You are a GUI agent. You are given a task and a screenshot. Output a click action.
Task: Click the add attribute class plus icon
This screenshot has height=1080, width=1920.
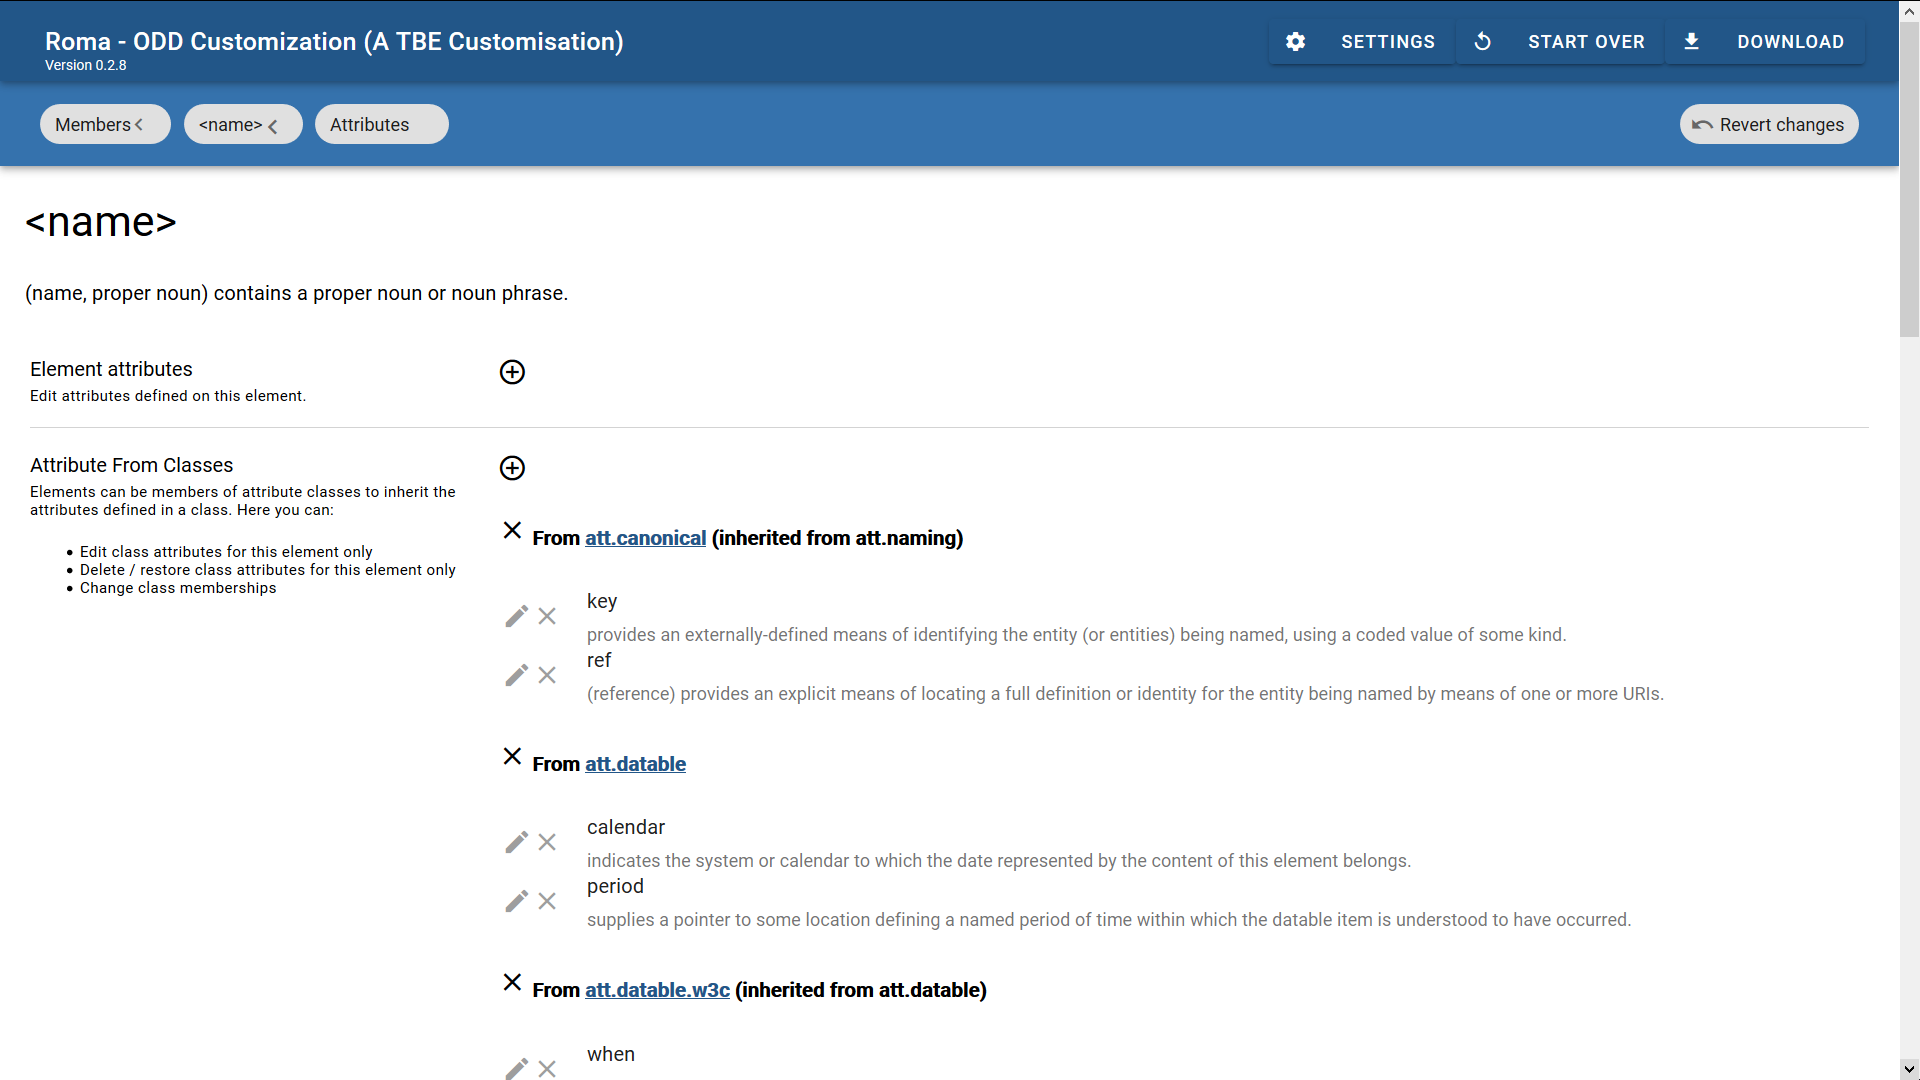point(512,468)
